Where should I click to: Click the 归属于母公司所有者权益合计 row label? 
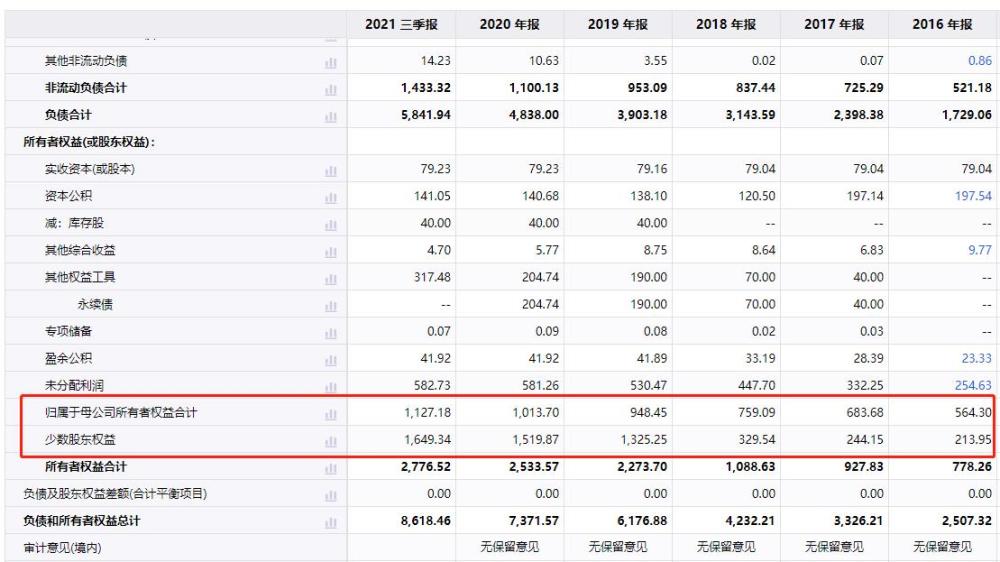click(111, 413)
